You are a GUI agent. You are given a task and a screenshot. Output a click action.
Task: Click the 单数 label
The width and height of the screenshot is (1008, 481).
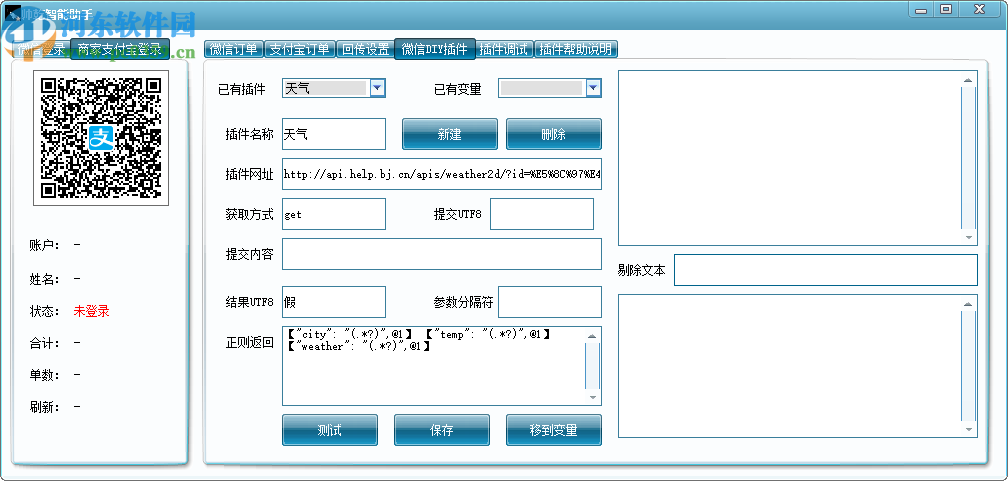[x=44, y=375]
